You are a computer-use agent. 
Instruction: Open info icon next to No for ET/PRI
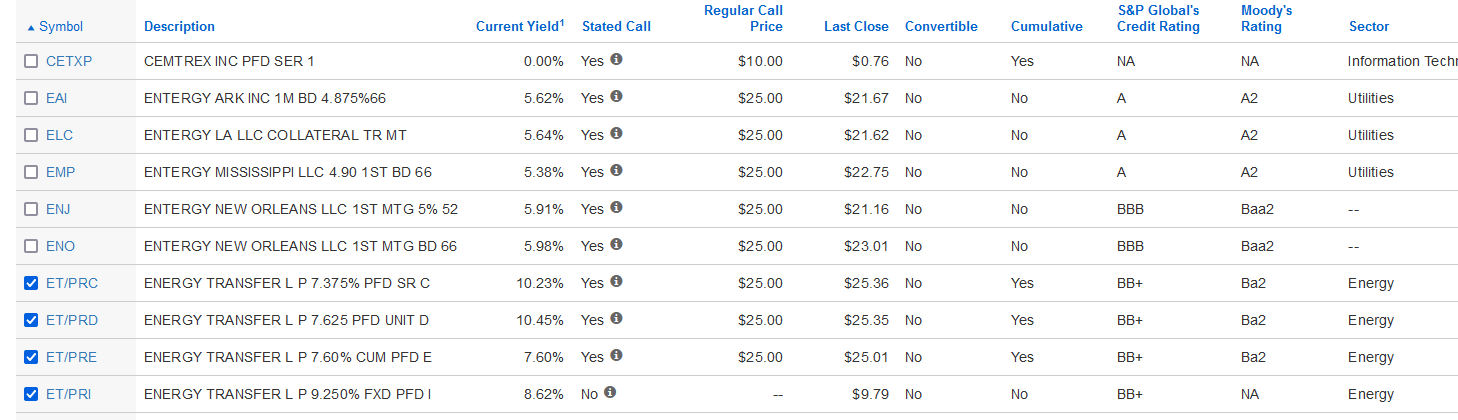610,393
